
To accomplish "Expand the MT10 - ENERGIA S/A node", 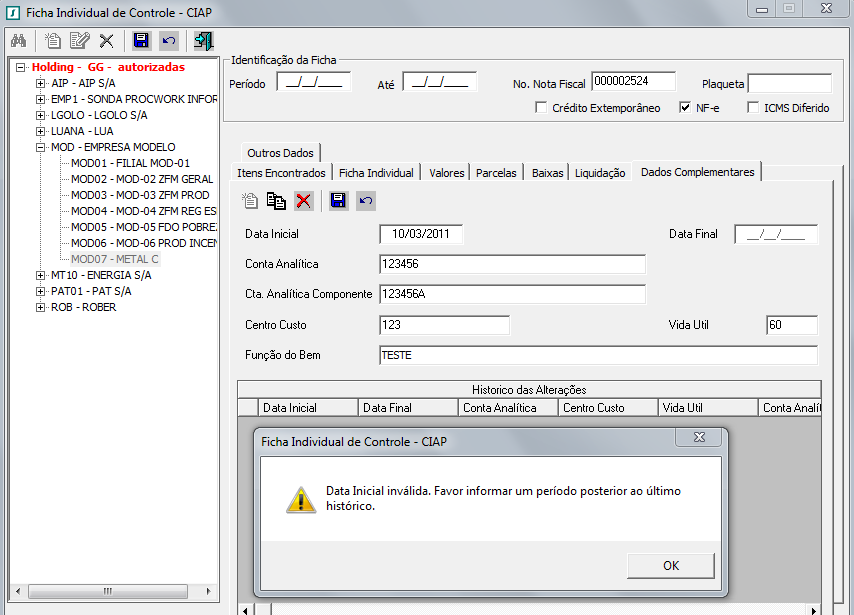I will click(x=40, y=275).
